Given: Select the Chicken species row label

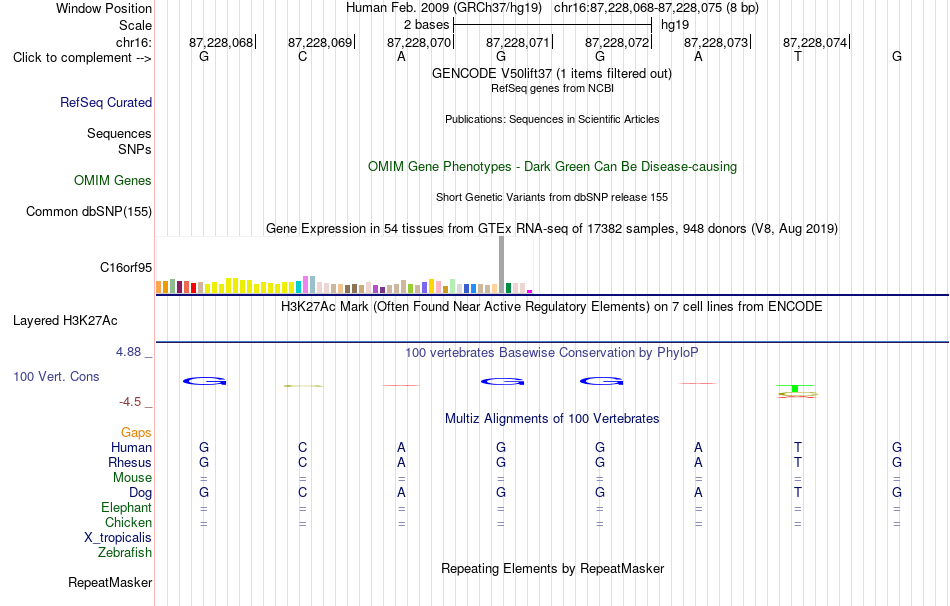Looking at the screenshot, I should click(x=128, y=522).
